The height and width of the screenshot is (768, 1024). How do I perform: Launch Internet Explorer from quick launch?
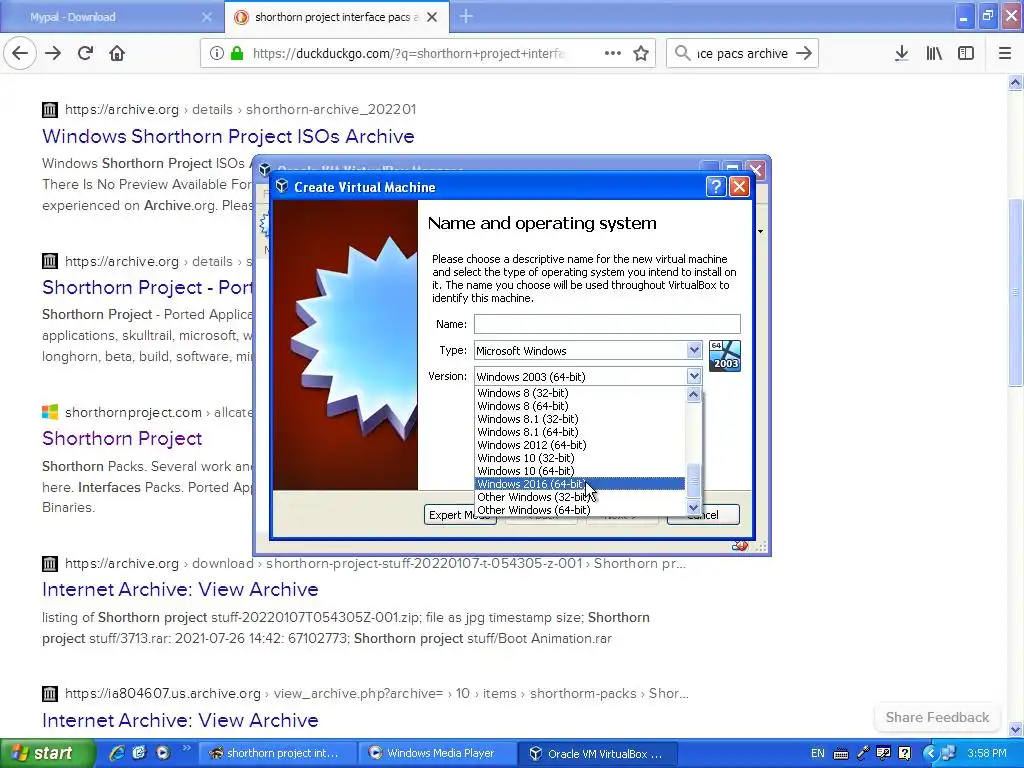(117, 753)
